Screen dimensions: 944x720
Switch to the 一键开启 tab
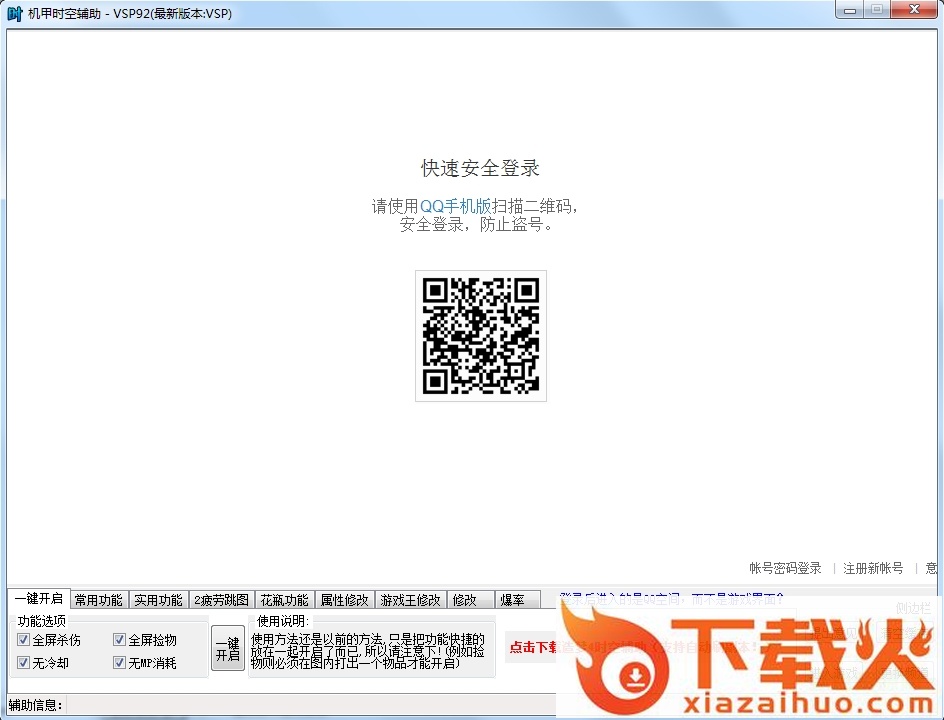(x=39, y=599)
